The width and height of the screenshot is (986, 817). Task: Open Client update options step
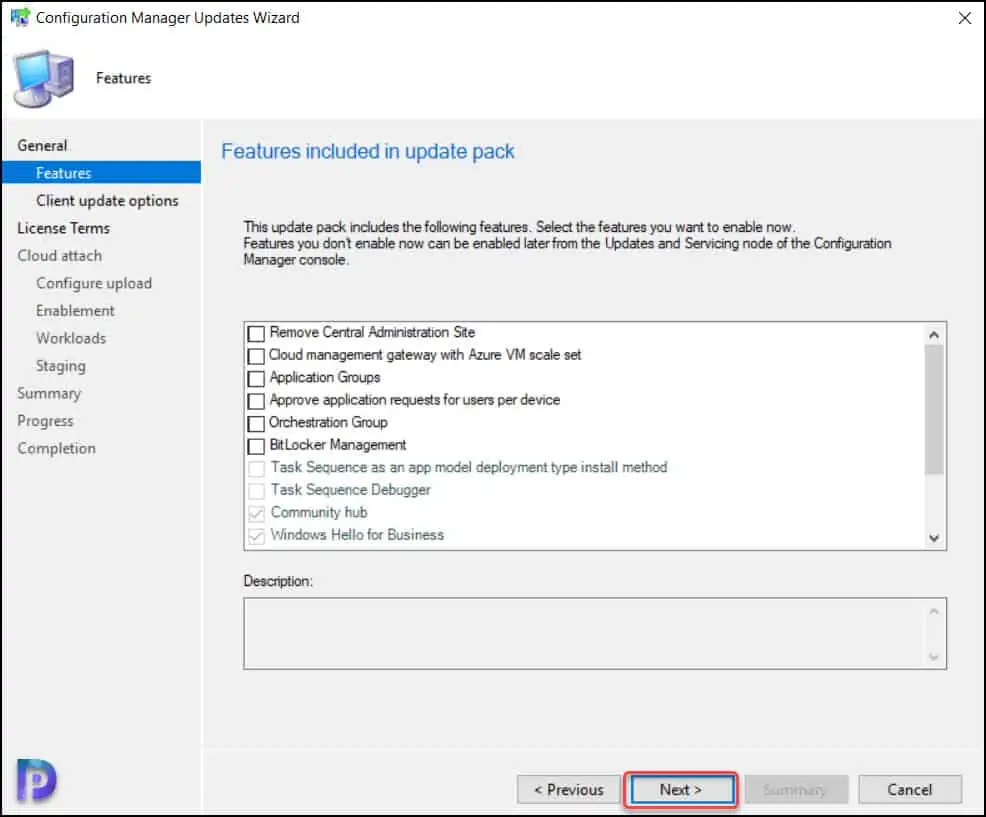point(107,201)
